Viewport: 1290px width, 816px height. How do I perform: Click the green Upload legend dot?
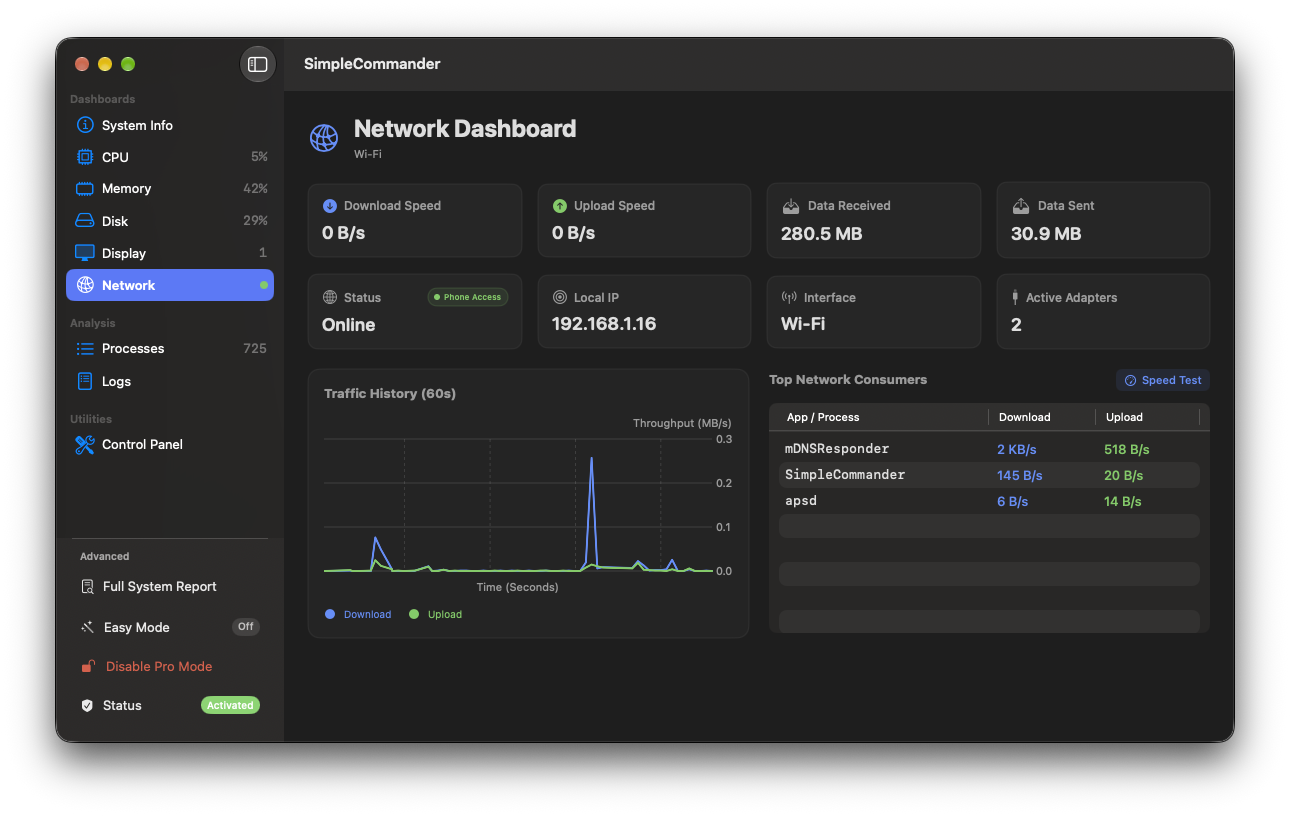414,614
